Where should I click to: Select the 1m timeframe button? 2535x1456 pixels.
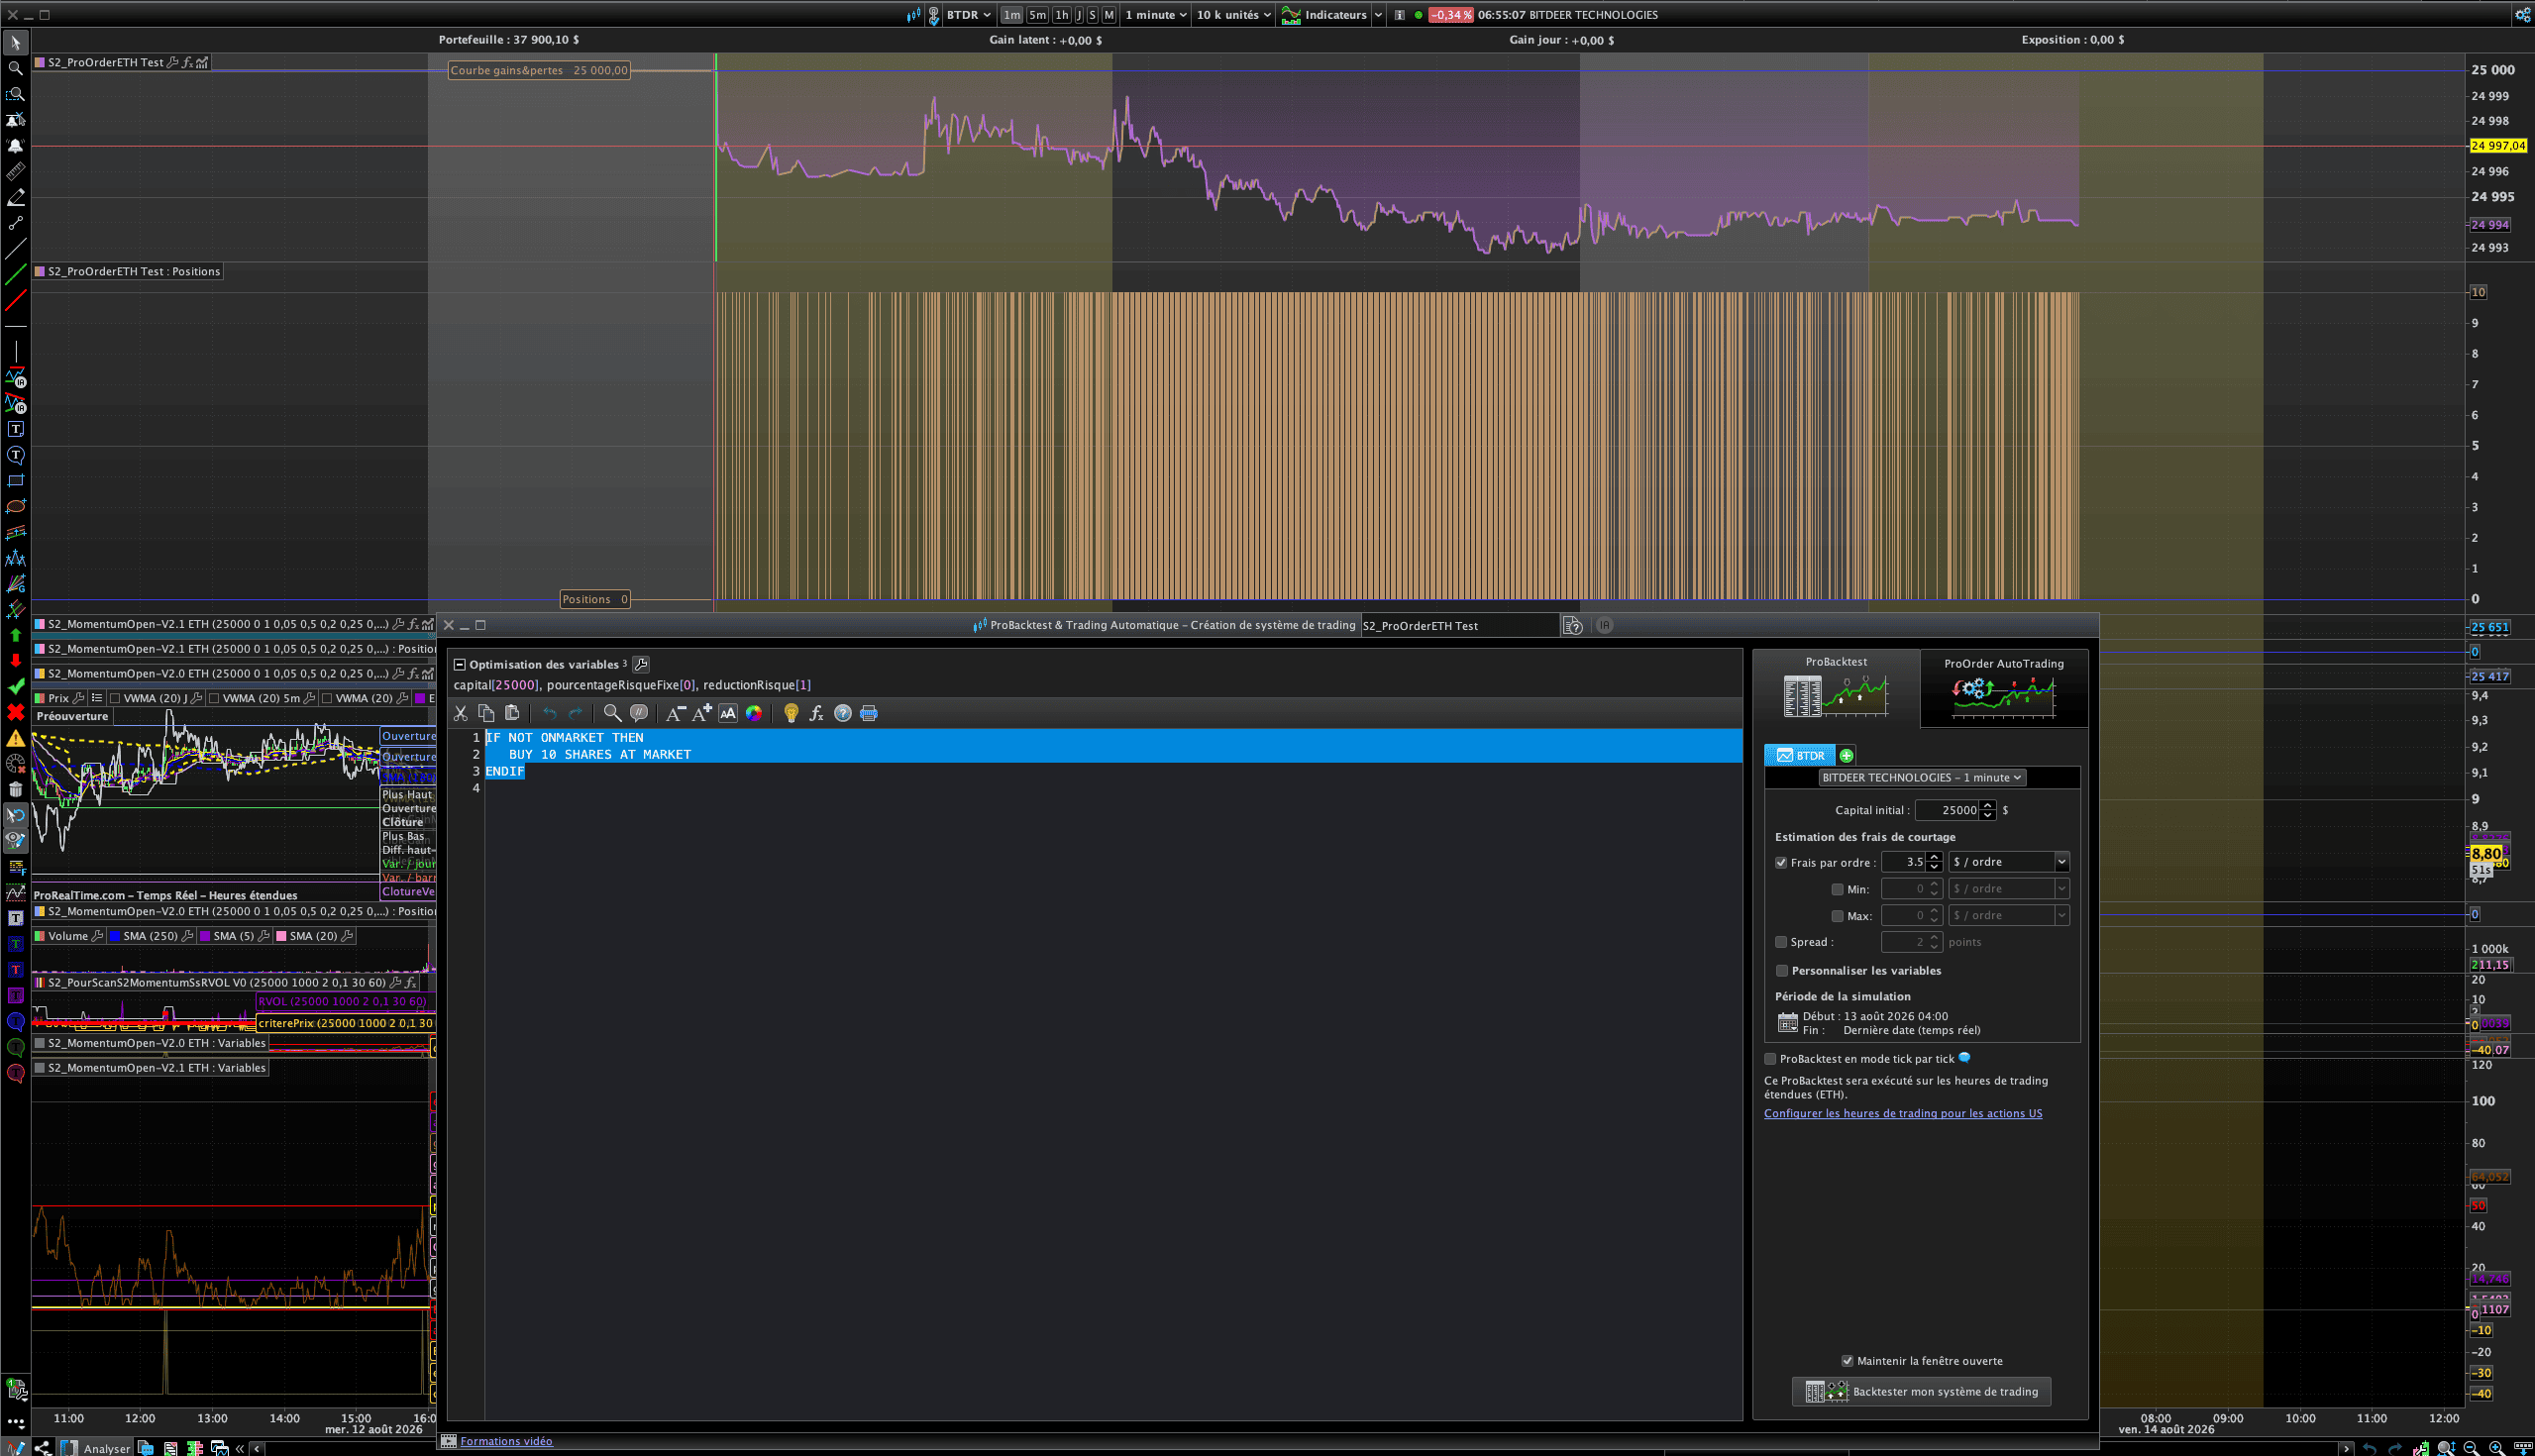coord(1012,15)
